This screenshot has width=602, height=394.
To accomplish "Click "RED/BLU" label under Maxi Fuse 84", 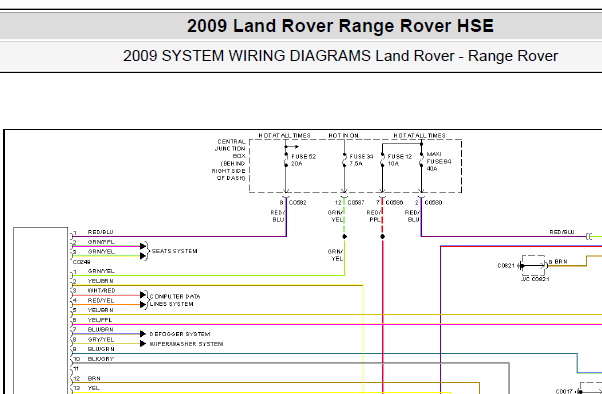I will point(412,216).
